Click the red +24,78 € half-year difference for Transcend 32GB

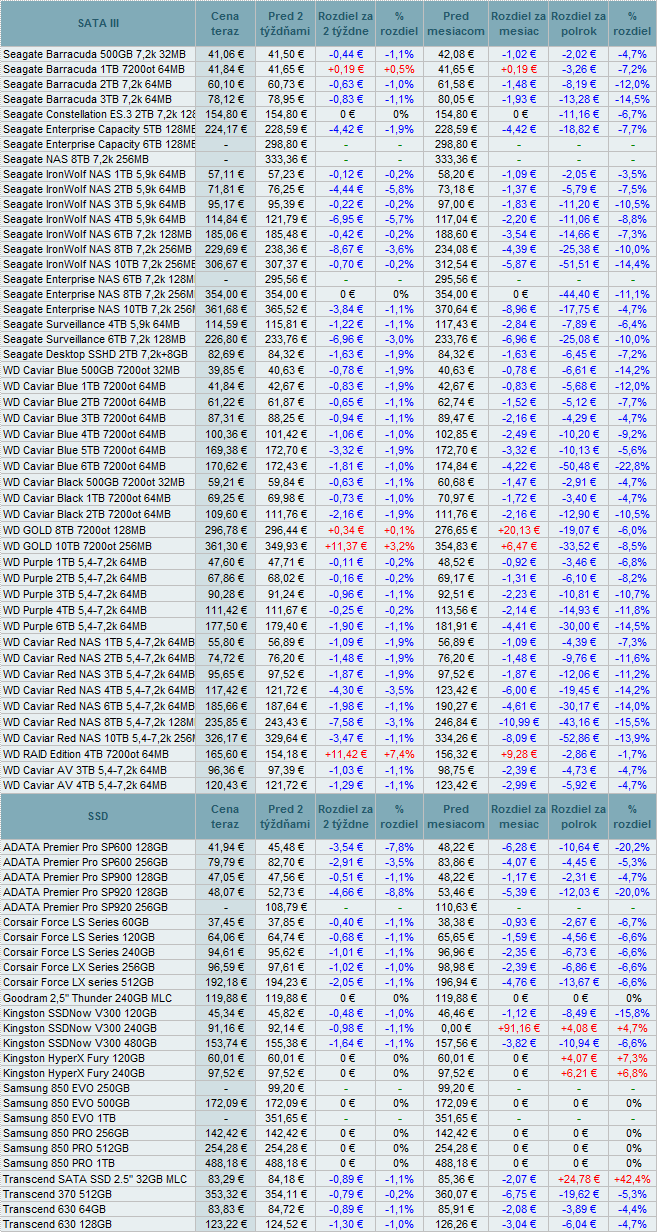[579, 1180]
